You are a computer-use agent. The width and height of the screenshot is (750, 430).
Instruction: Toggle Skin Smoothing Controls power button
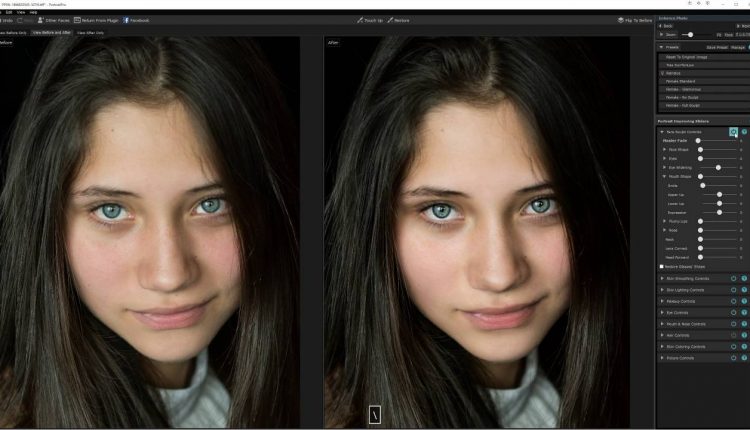click(x=733, y=278)
